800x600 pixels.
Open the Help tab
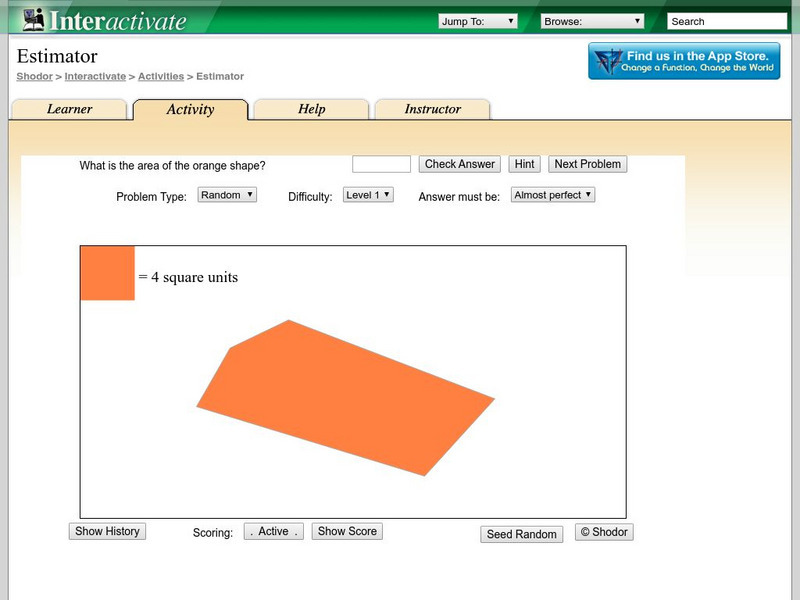(x=311, y=110)
